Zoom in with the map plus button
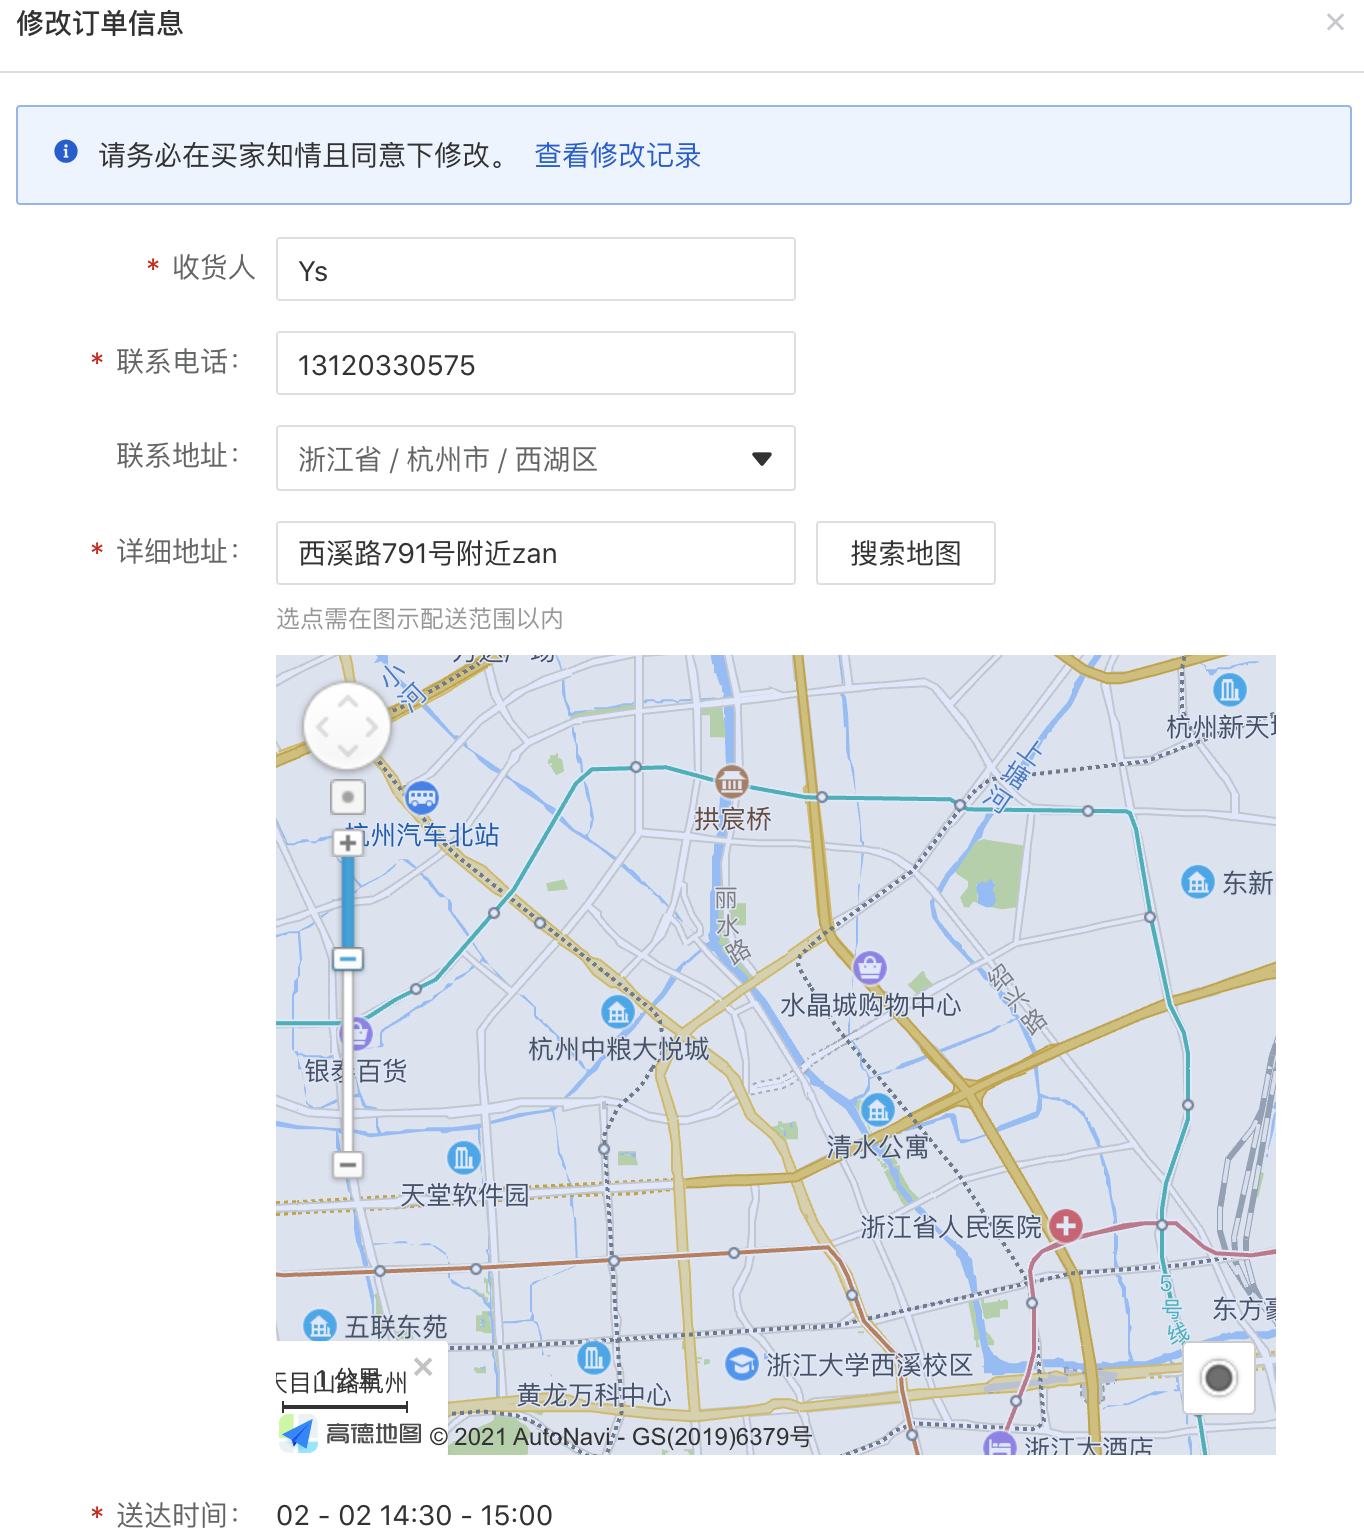This screenshot has width=1364, height=1534. pos(348,843)
